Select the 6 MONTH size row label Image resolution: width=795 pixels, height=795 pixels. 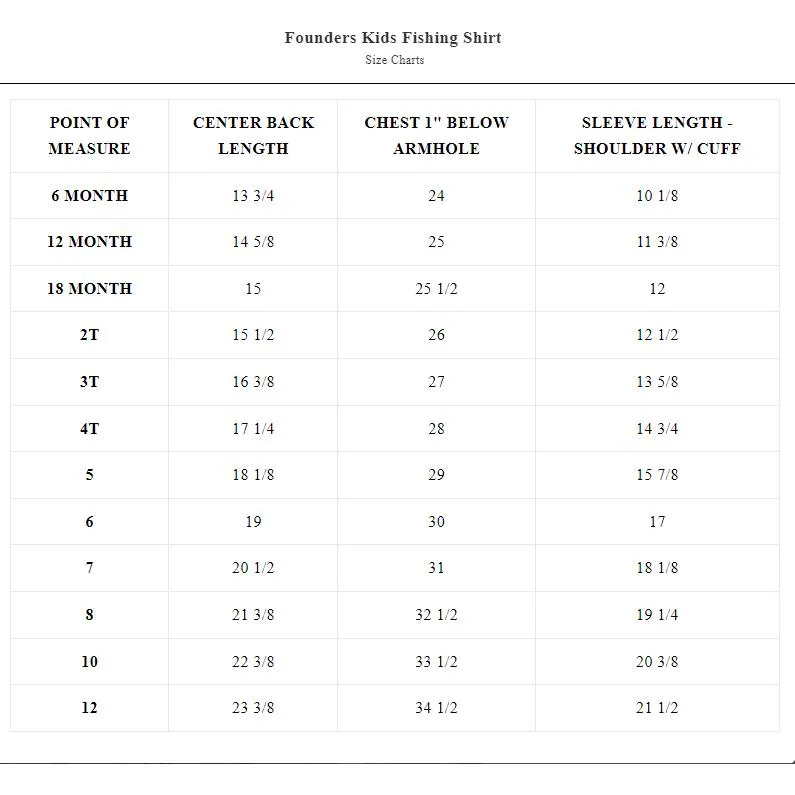[x=89, y=196]
